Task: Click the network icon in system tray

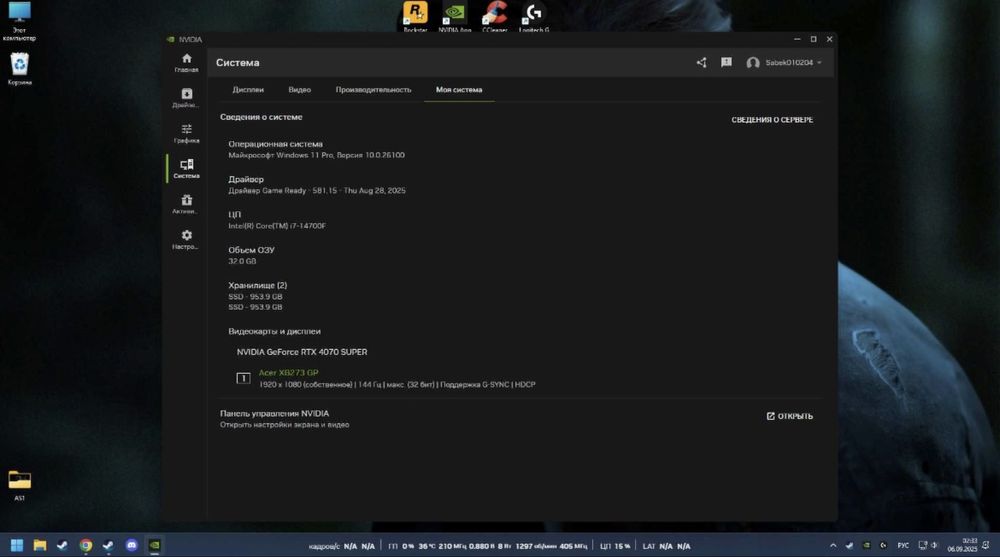Action: (922, 546)
